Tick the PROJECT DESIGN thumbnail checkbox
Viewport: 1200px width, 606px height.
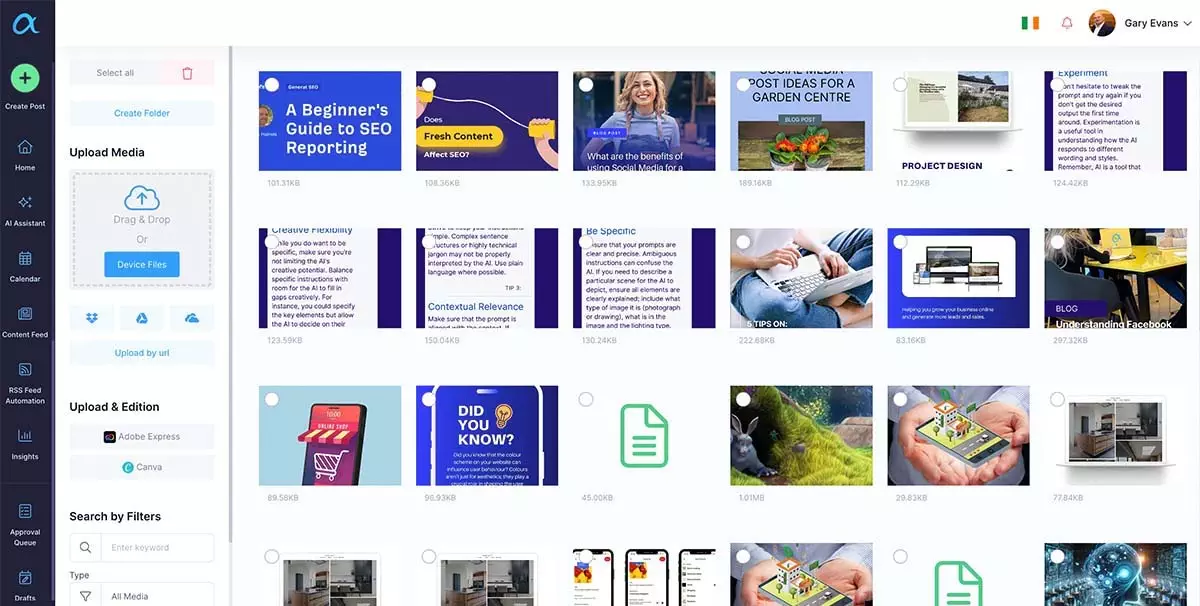tap(900, 85)
